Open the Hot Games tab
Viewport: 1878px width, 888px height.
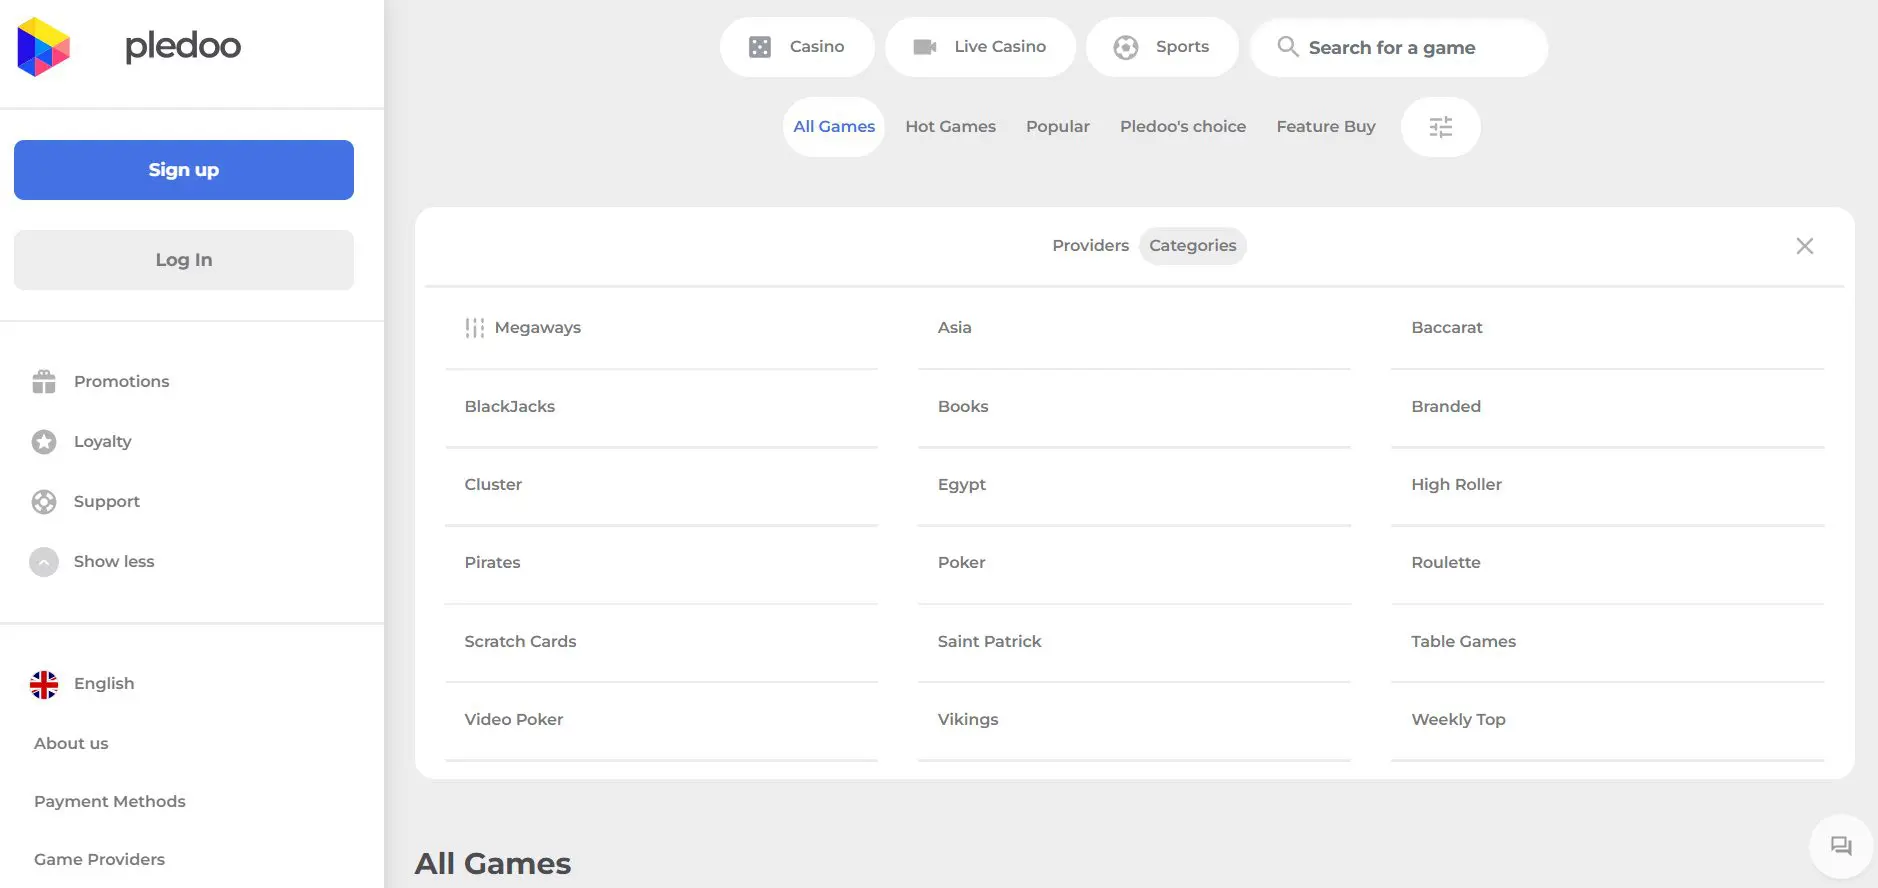click(950, 127)
